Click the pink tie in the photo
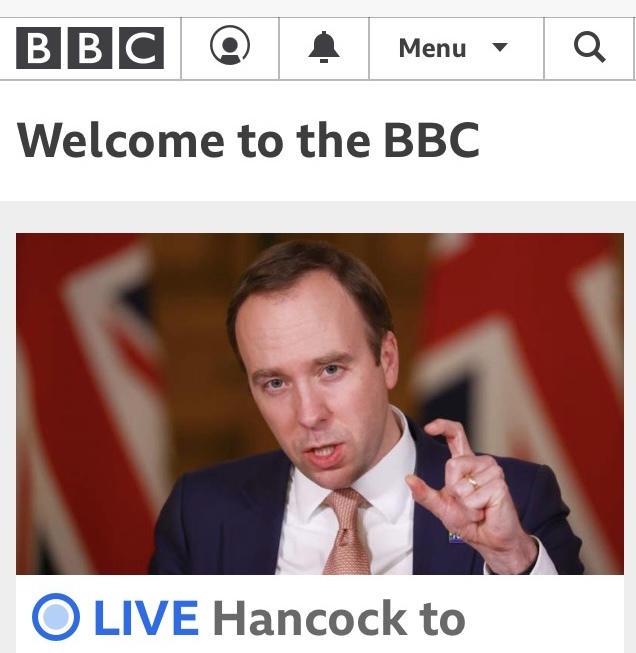This screenshot has height=653, width=636. (347, 532)
